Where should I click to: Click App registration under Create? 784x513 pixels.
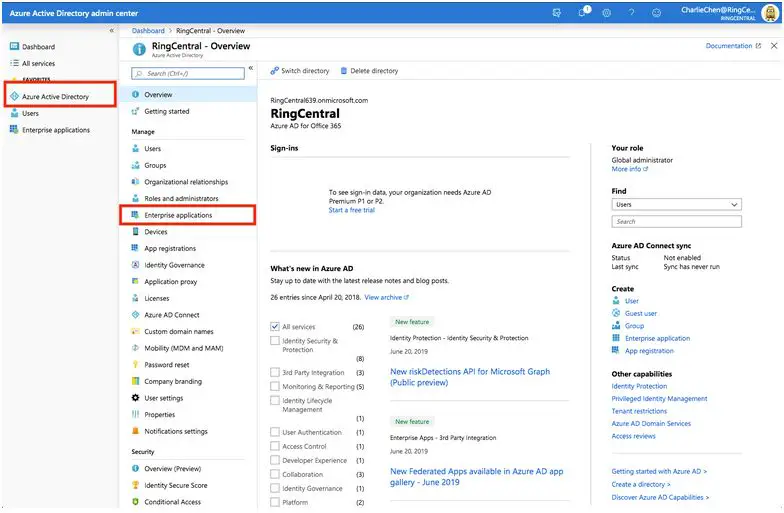point(649,351)
